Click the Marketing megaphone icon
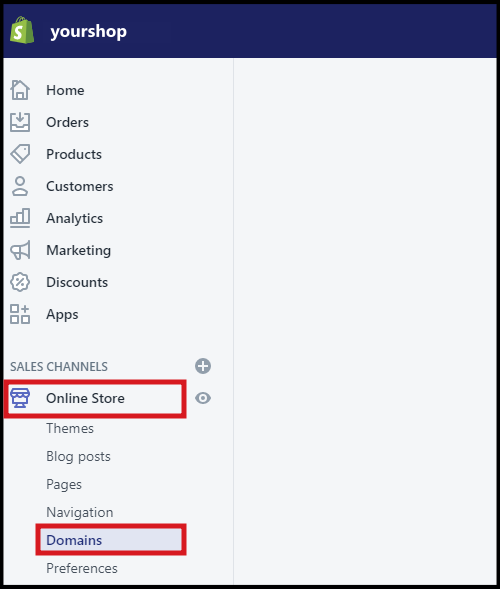Screen dimensions: 500x589 pos(20,250)
